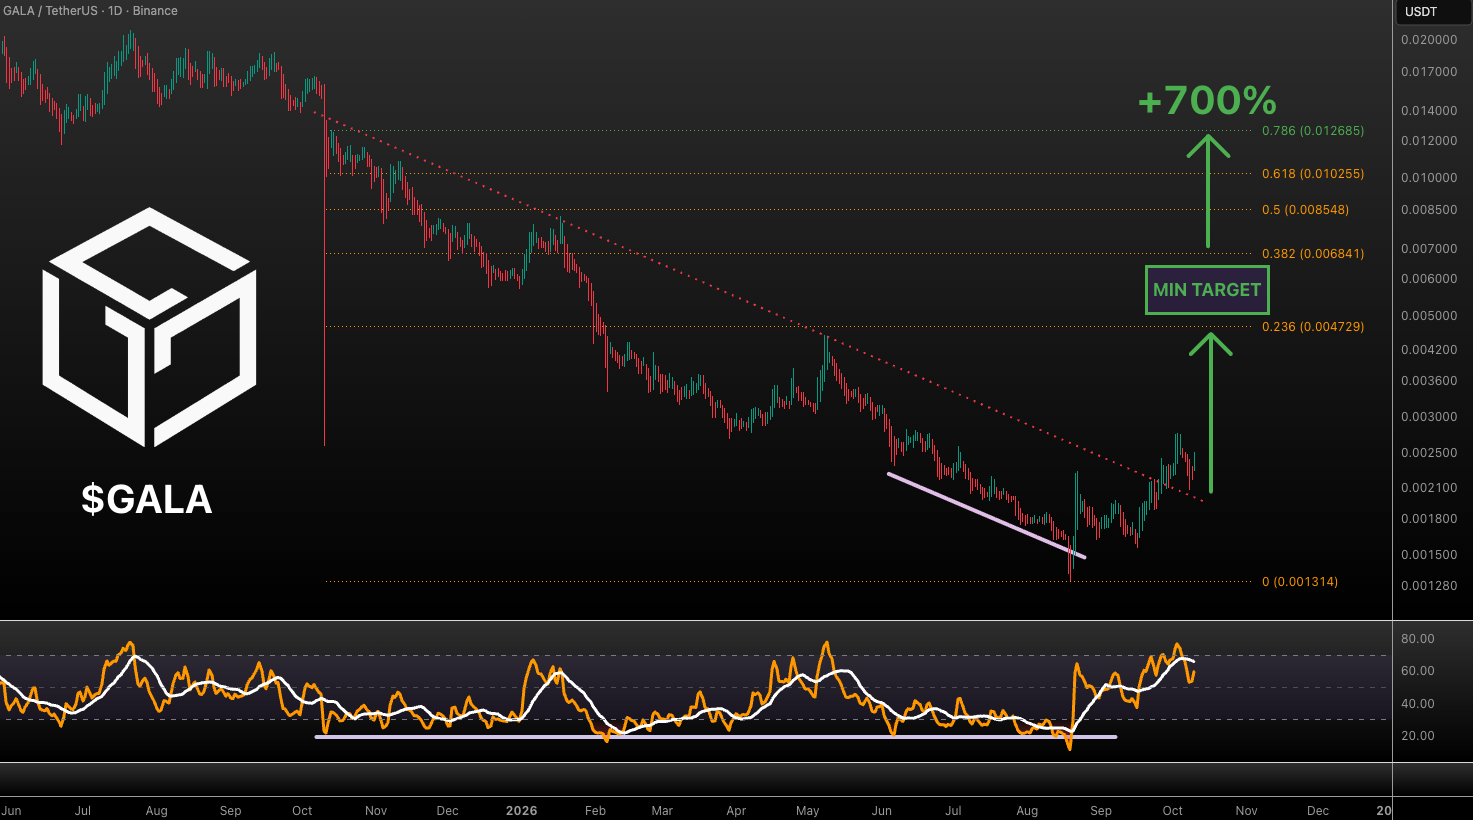This screenshot has width=1473, height=820.
Task: Select the +700% text annotation
Action: click(x=1207, y=100)
